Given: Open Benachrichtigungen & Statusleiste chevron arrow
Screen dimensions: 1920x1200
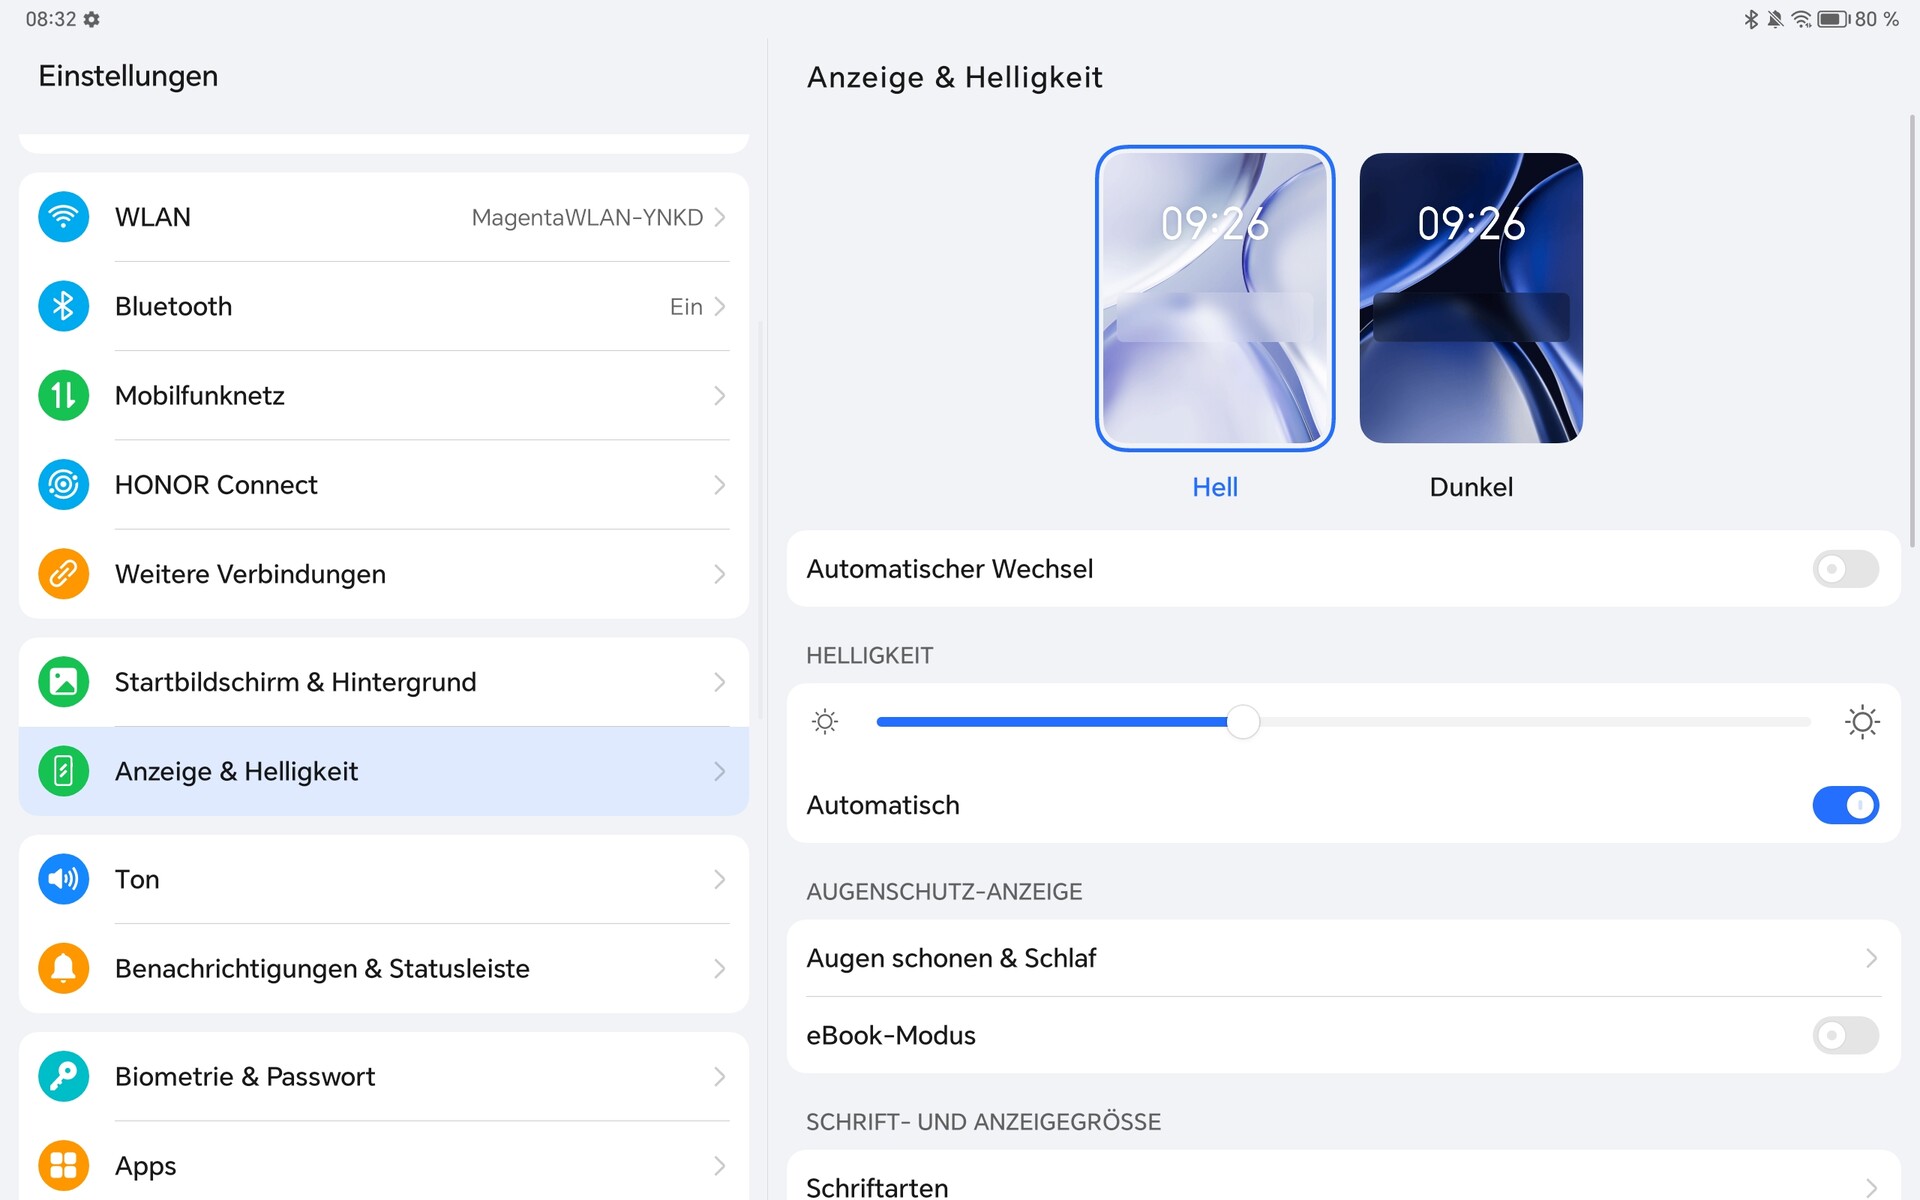Looking at the screenshot, I should click(719, 968).
